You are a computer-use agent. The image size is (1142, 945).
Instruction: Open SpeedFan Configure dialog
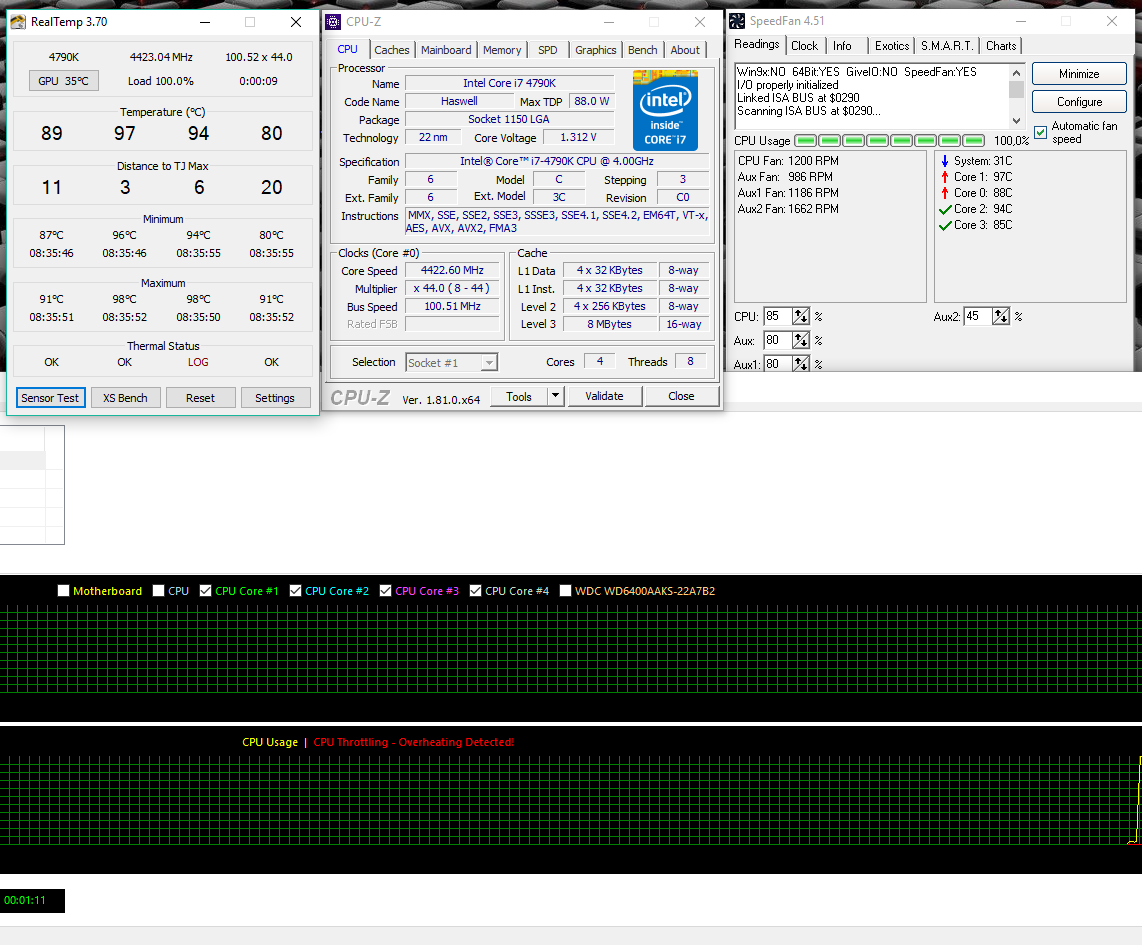point(1079,102)
